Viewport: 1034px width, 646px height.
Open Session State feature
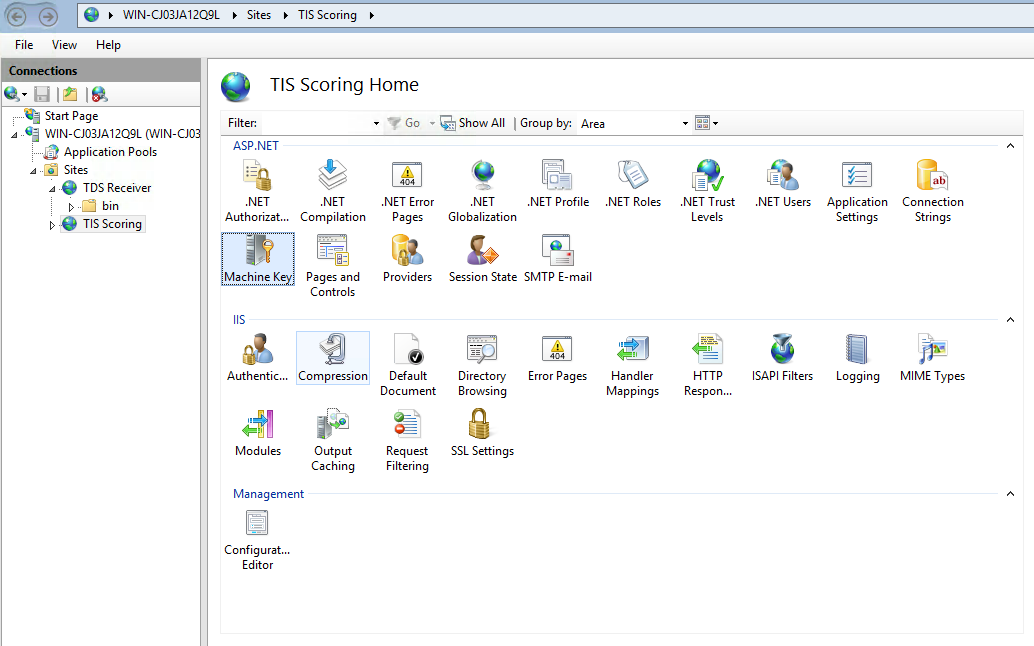[x=483, y=259]
